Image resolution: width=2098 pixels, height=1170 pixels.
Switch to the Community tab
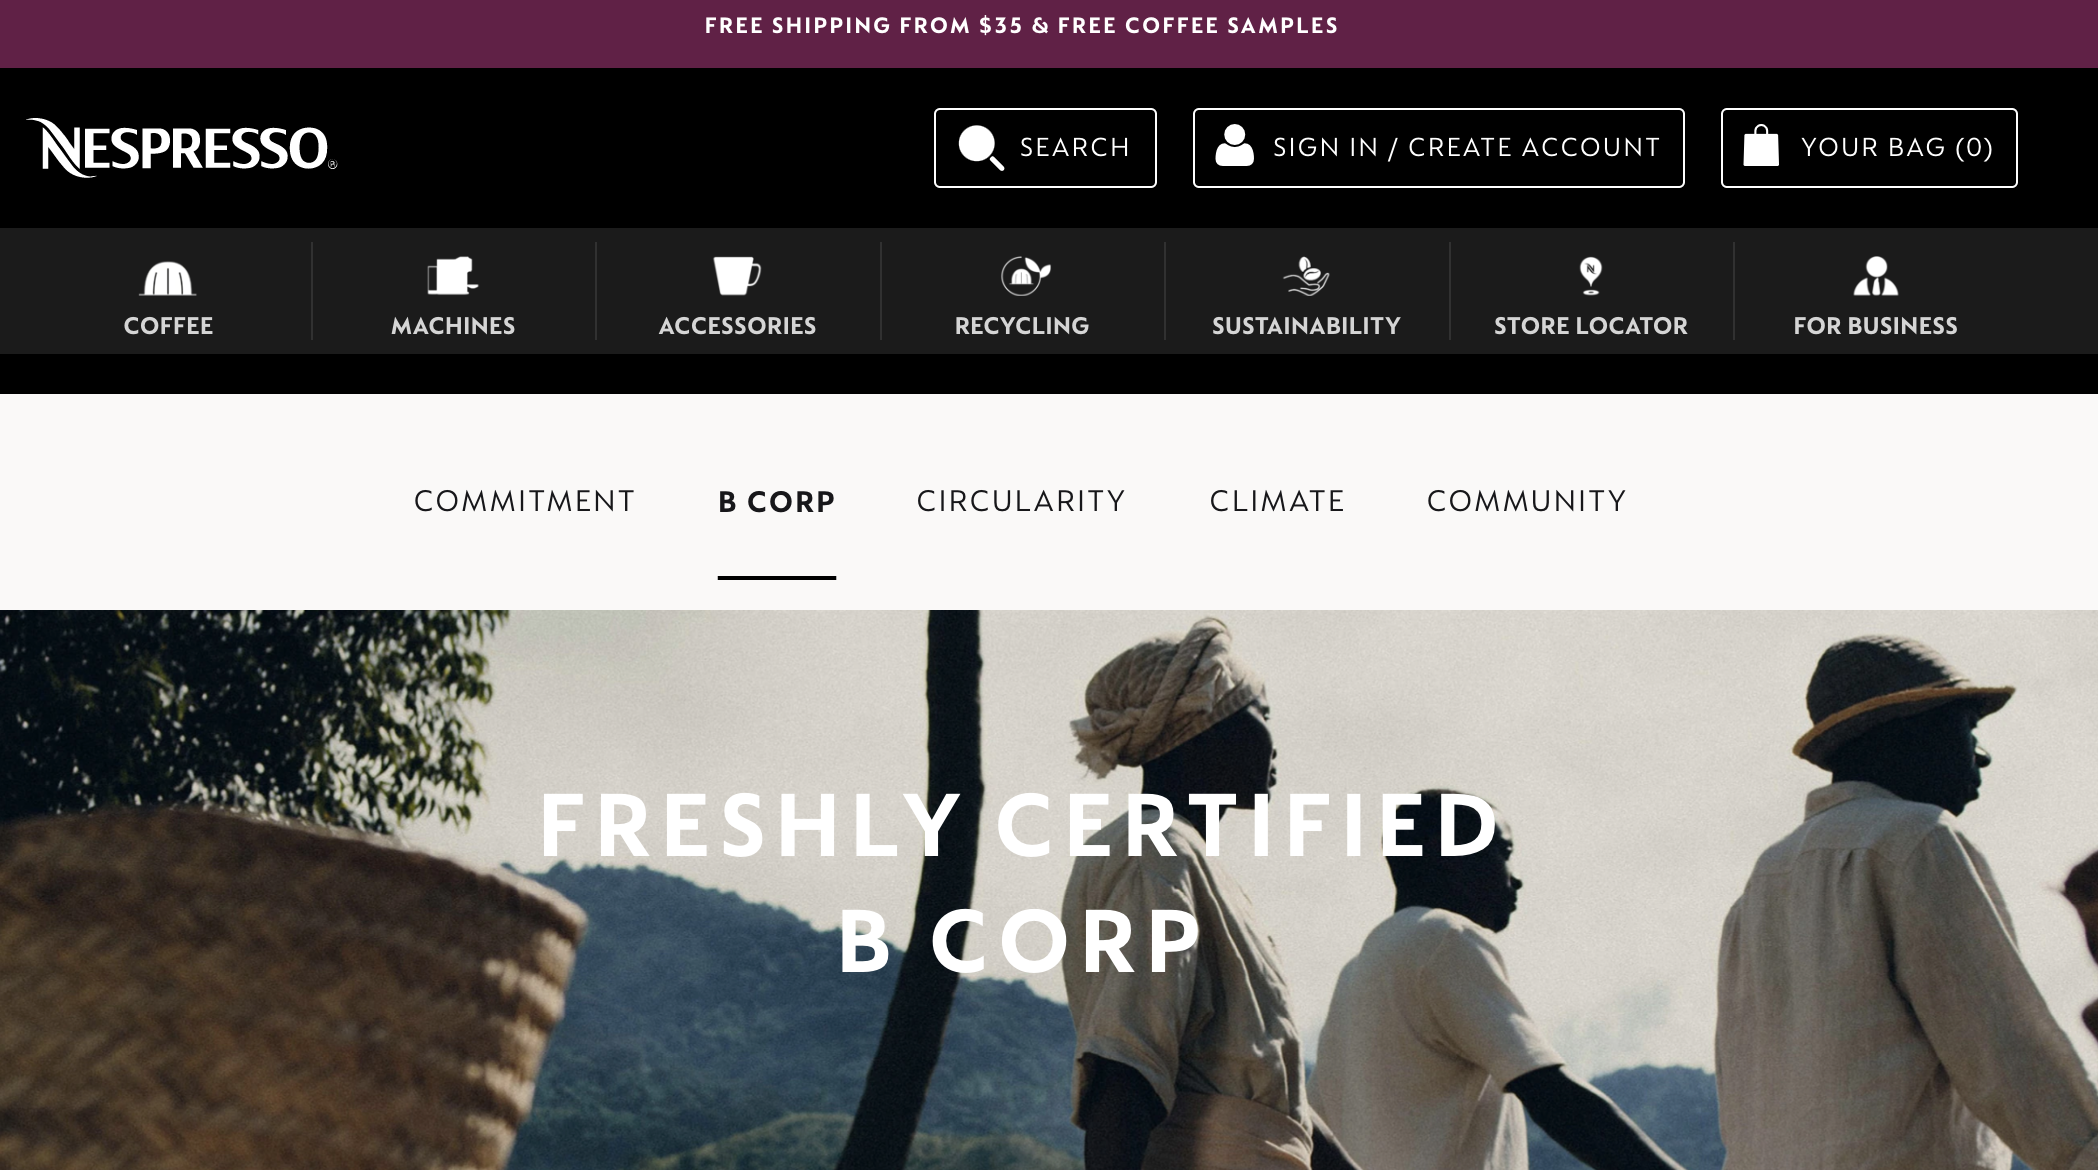click(1526, 501)
